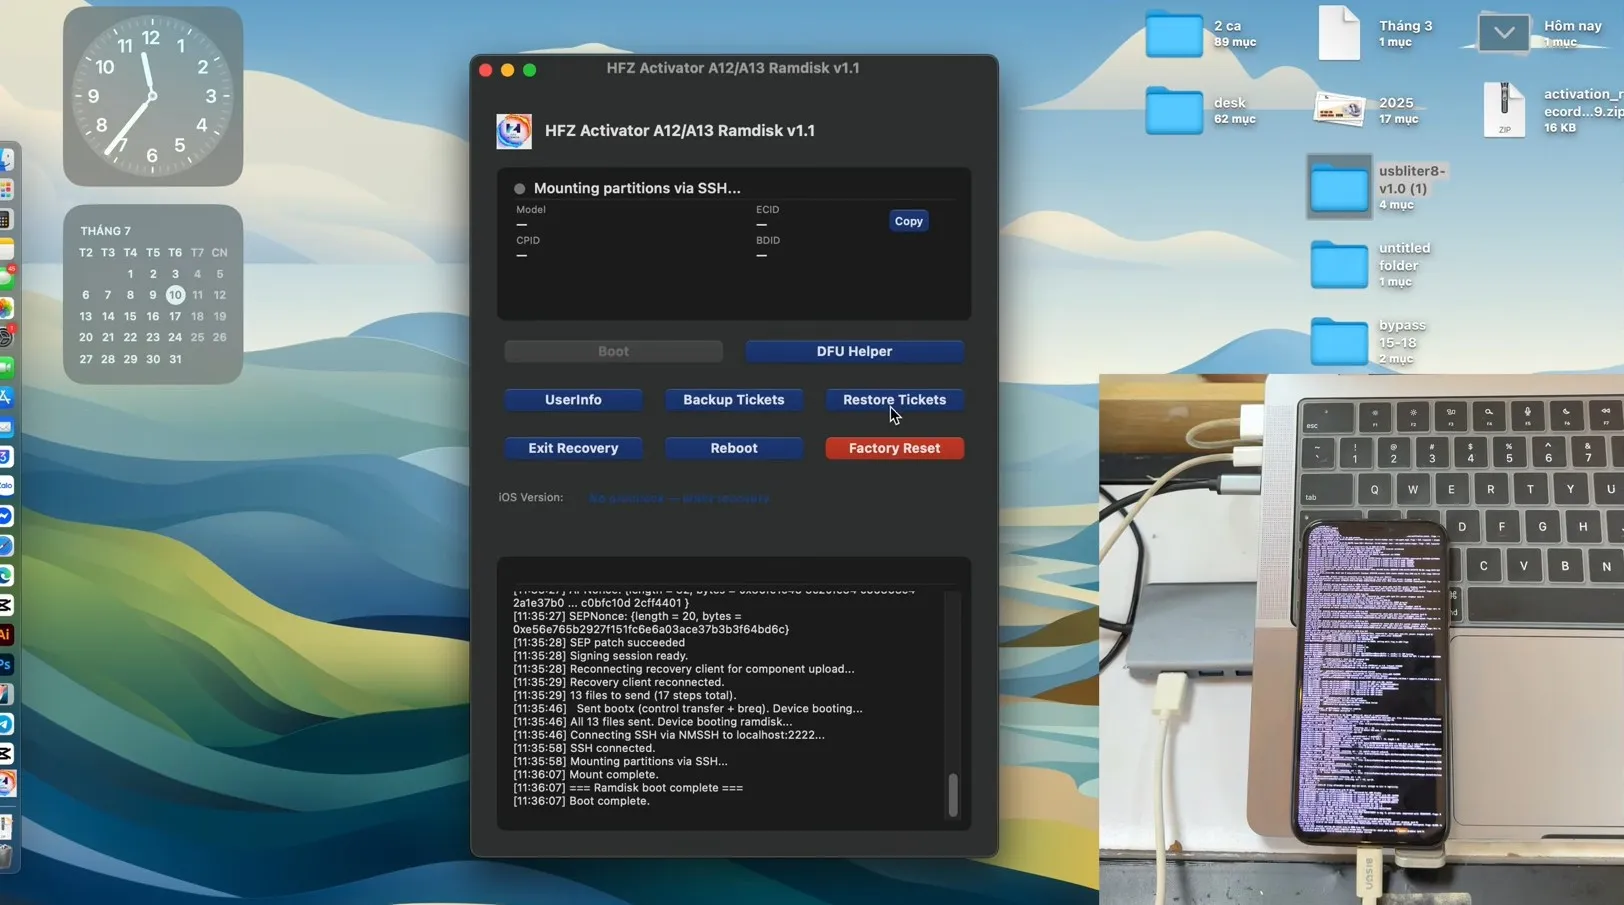
Task: Click the red Factory Reset button
Action: point(894,448)
